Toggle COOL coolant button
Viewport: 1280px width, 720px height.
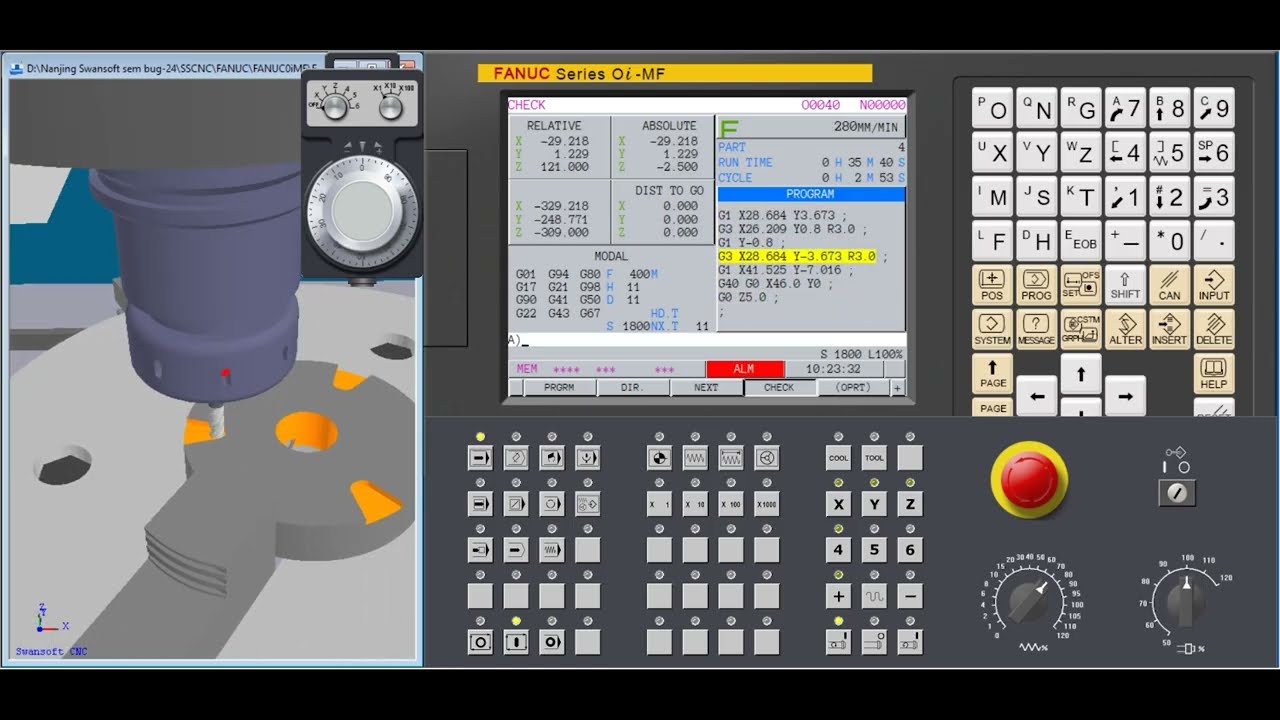point(839,458)
